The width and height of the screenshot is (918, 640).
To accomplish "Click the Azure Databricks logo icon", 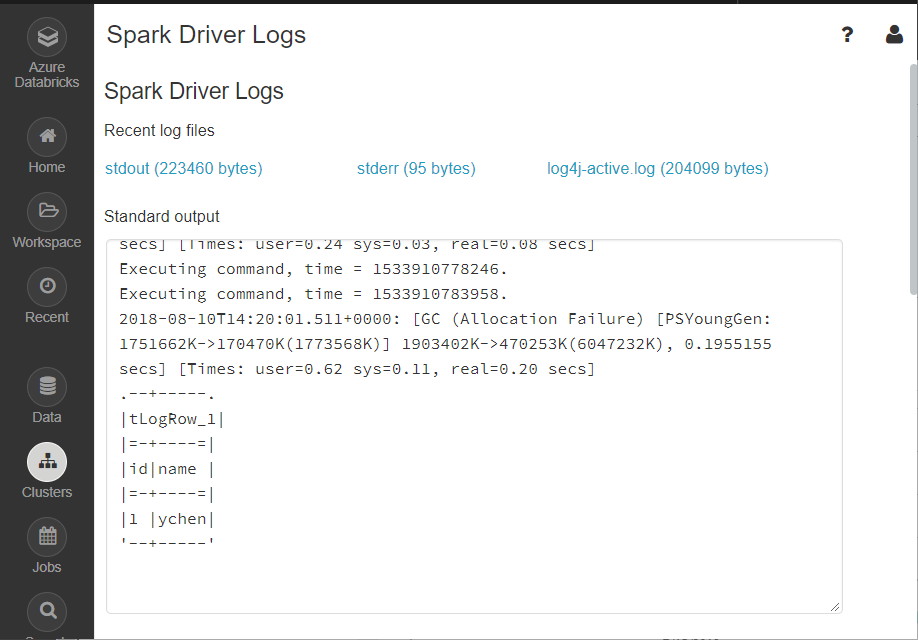I will [x=47, y=38].
